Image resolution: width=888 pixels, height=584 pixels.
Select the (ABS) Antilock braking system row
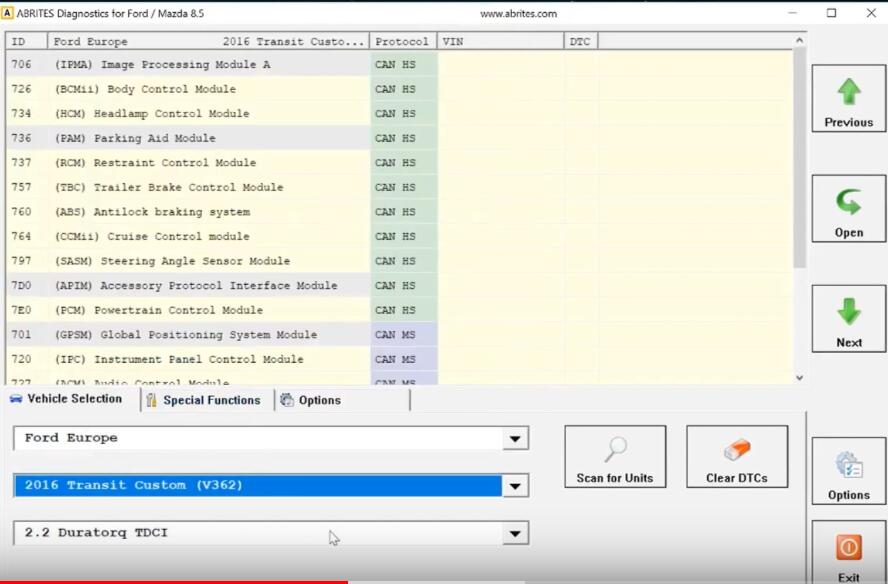click(399, 212)
